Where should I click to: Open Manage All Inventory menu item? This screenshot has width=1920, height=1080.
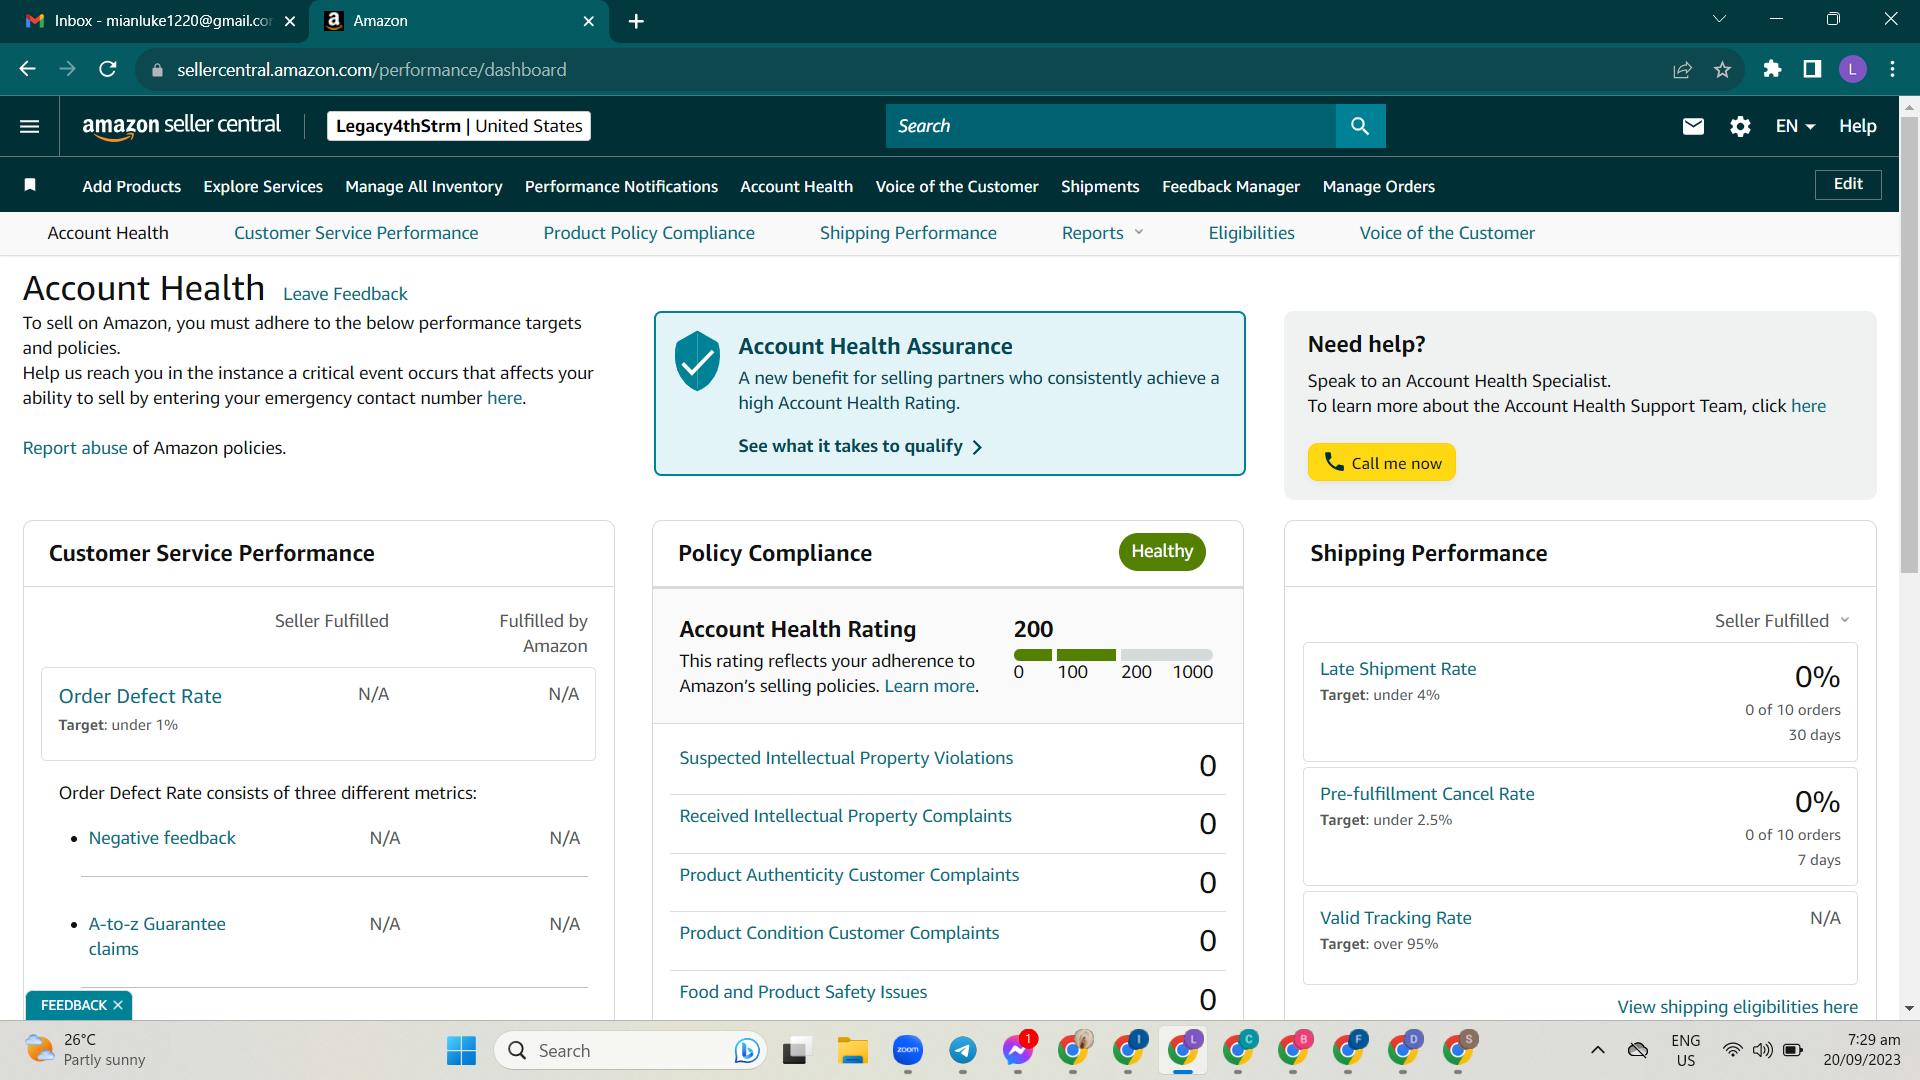pos(424,186)
